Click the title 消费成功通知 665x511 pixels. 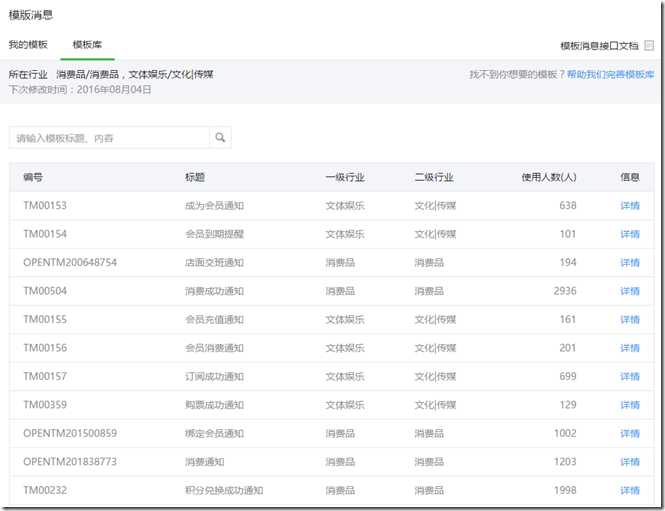tap(214, 291)
